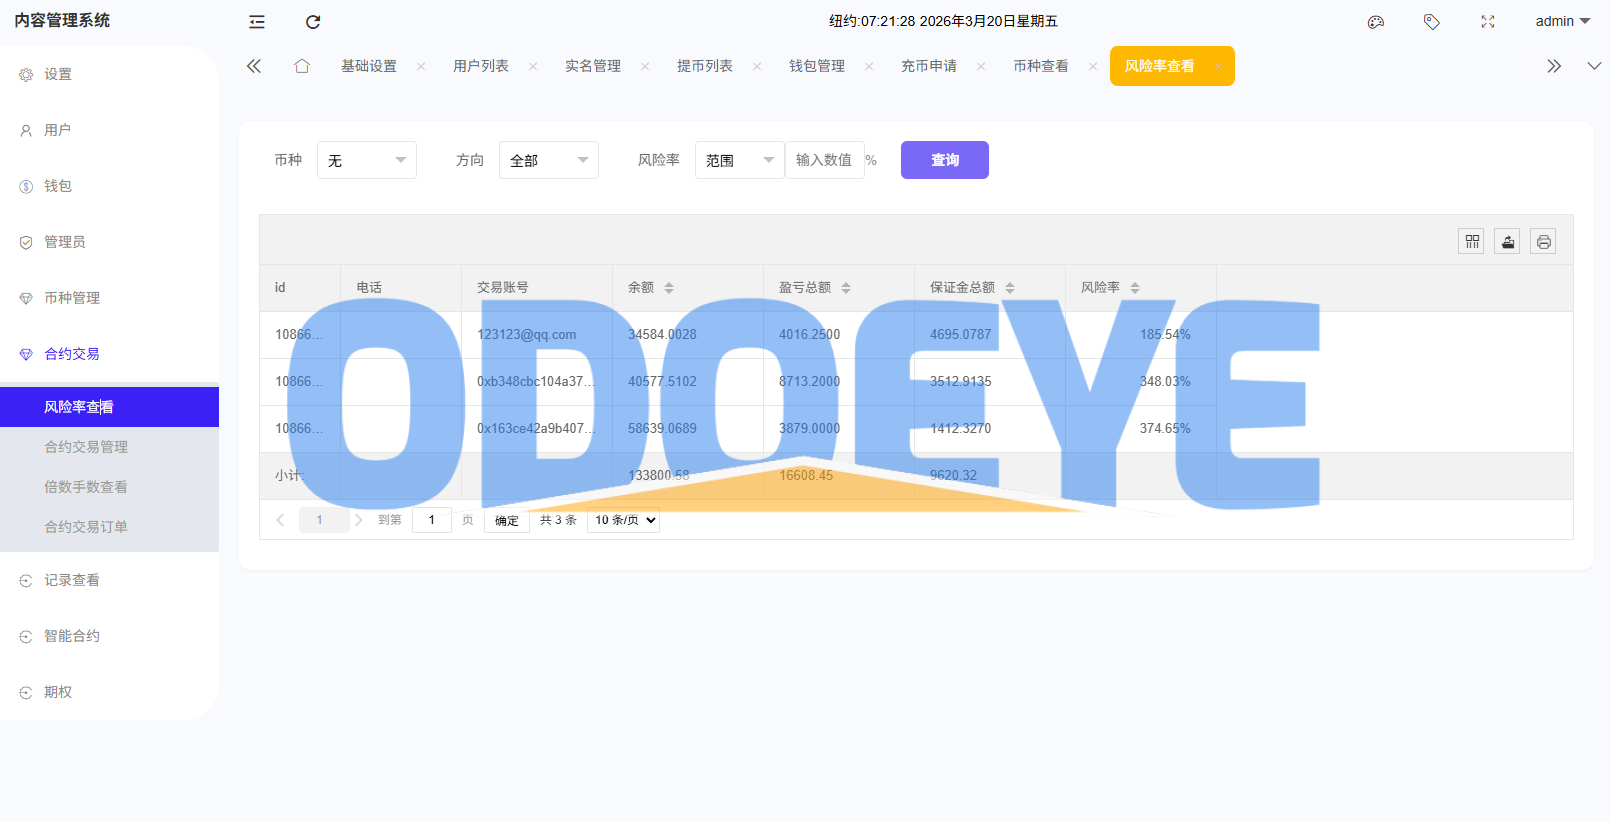
Task: Click the 输入数值 risk rate input field
Action: point(824,160)
